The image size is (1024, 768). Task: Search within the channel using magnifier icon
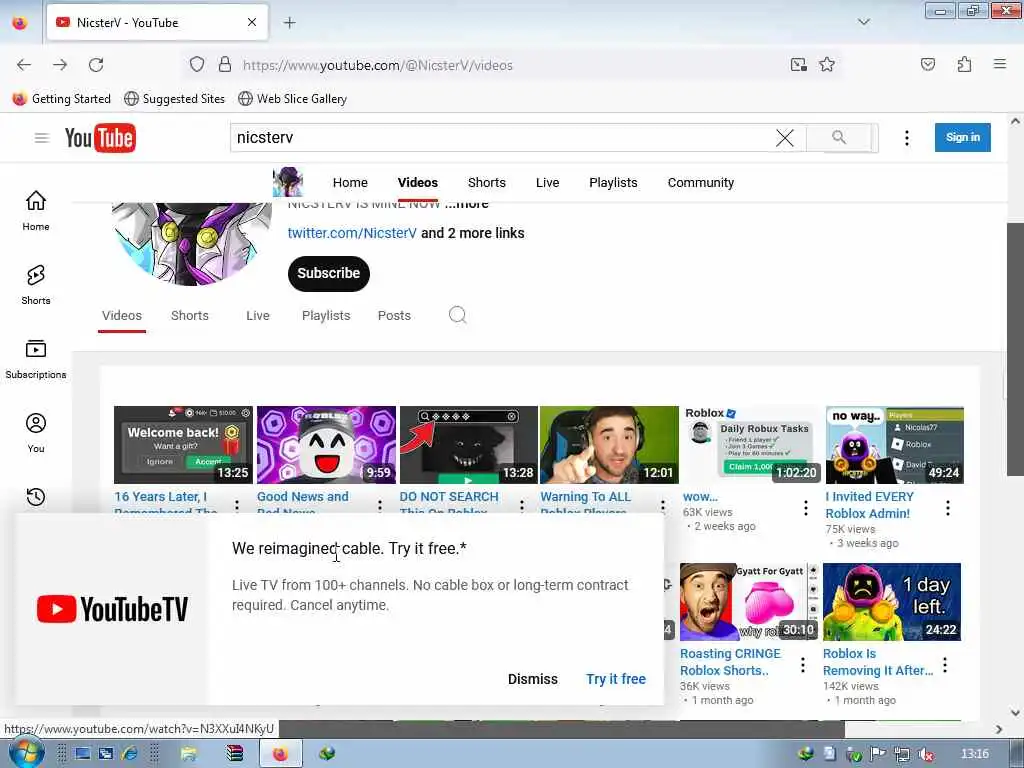[458, 315]
